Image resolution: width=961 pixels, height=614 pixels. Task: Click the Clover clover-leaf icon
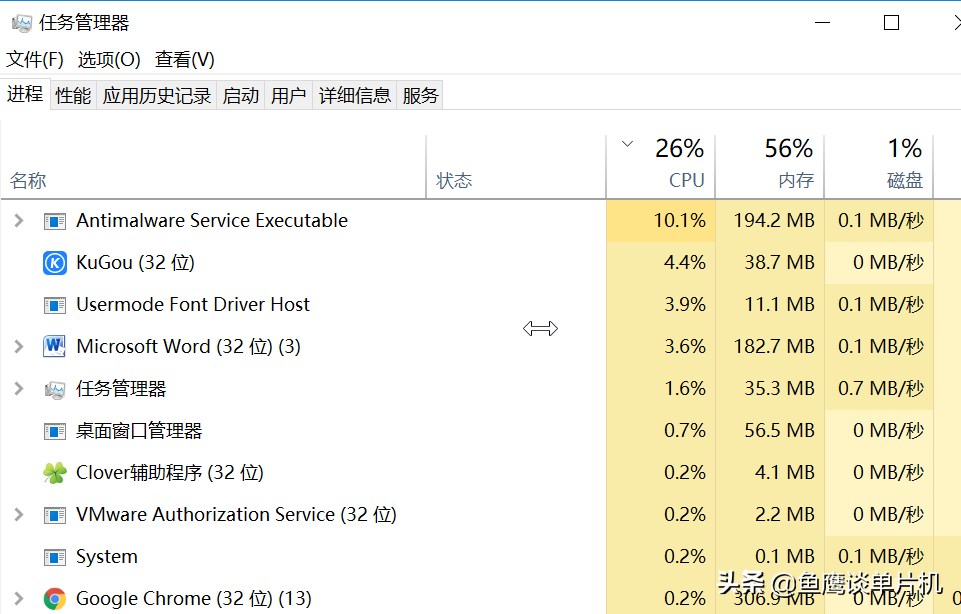pos(55,472)
